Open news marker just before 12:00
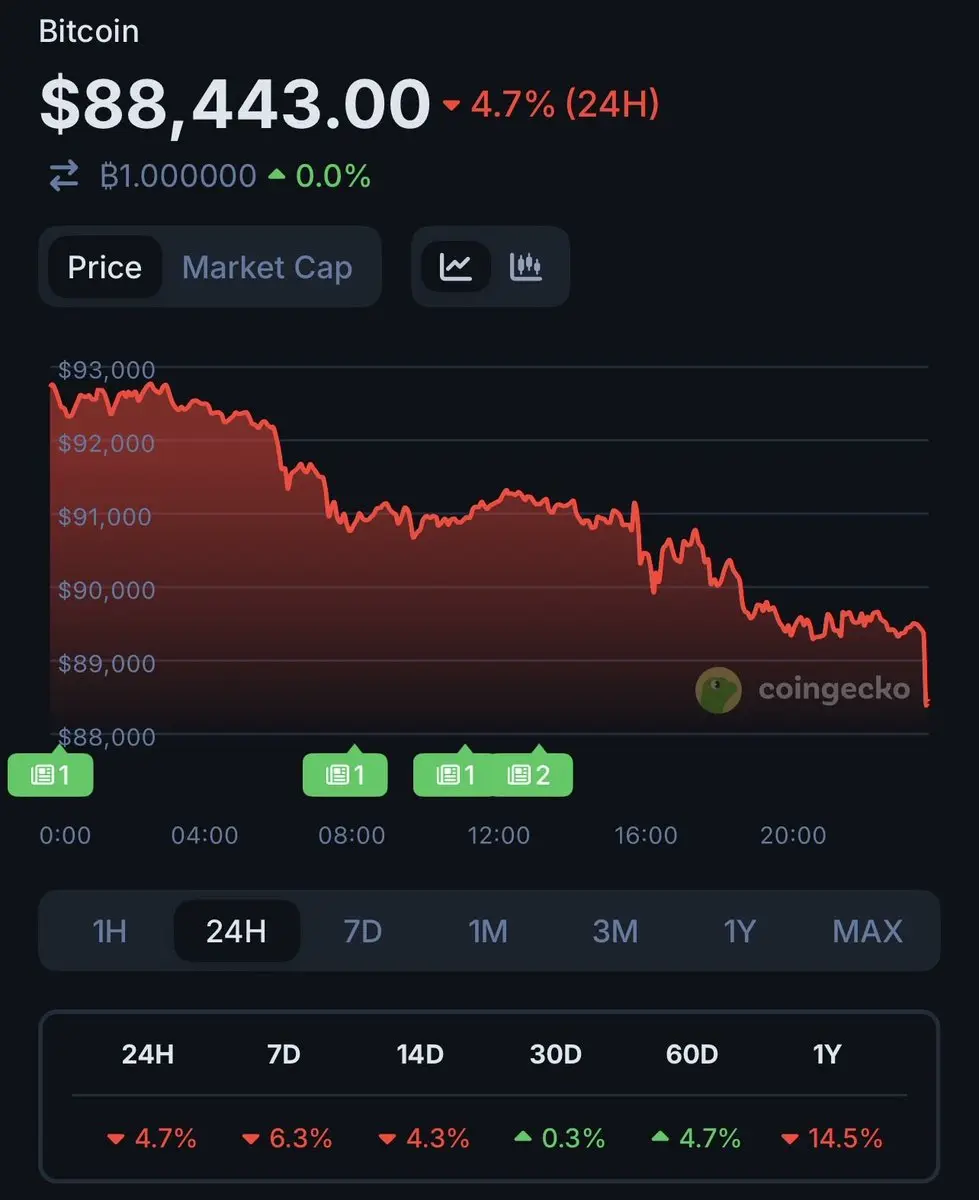The height and width of the screenshot is (1200, 979). click(x=454, y=774)
